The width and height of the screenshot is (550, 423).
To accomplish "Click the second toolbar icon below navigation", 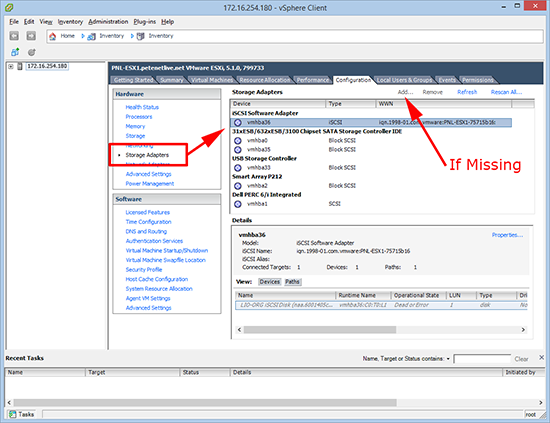I will [x=32, y=52].
